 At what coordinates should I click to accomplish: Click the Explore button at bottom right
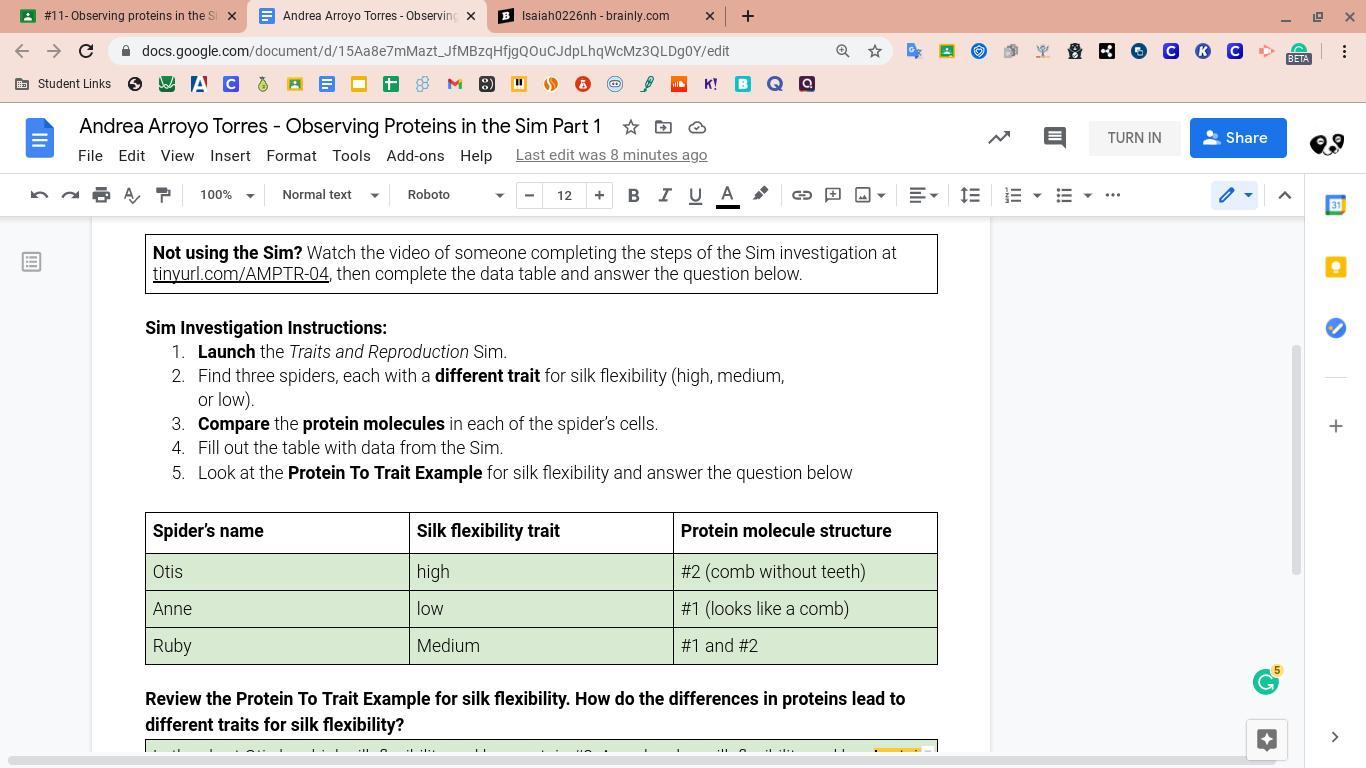(1266, 739)
